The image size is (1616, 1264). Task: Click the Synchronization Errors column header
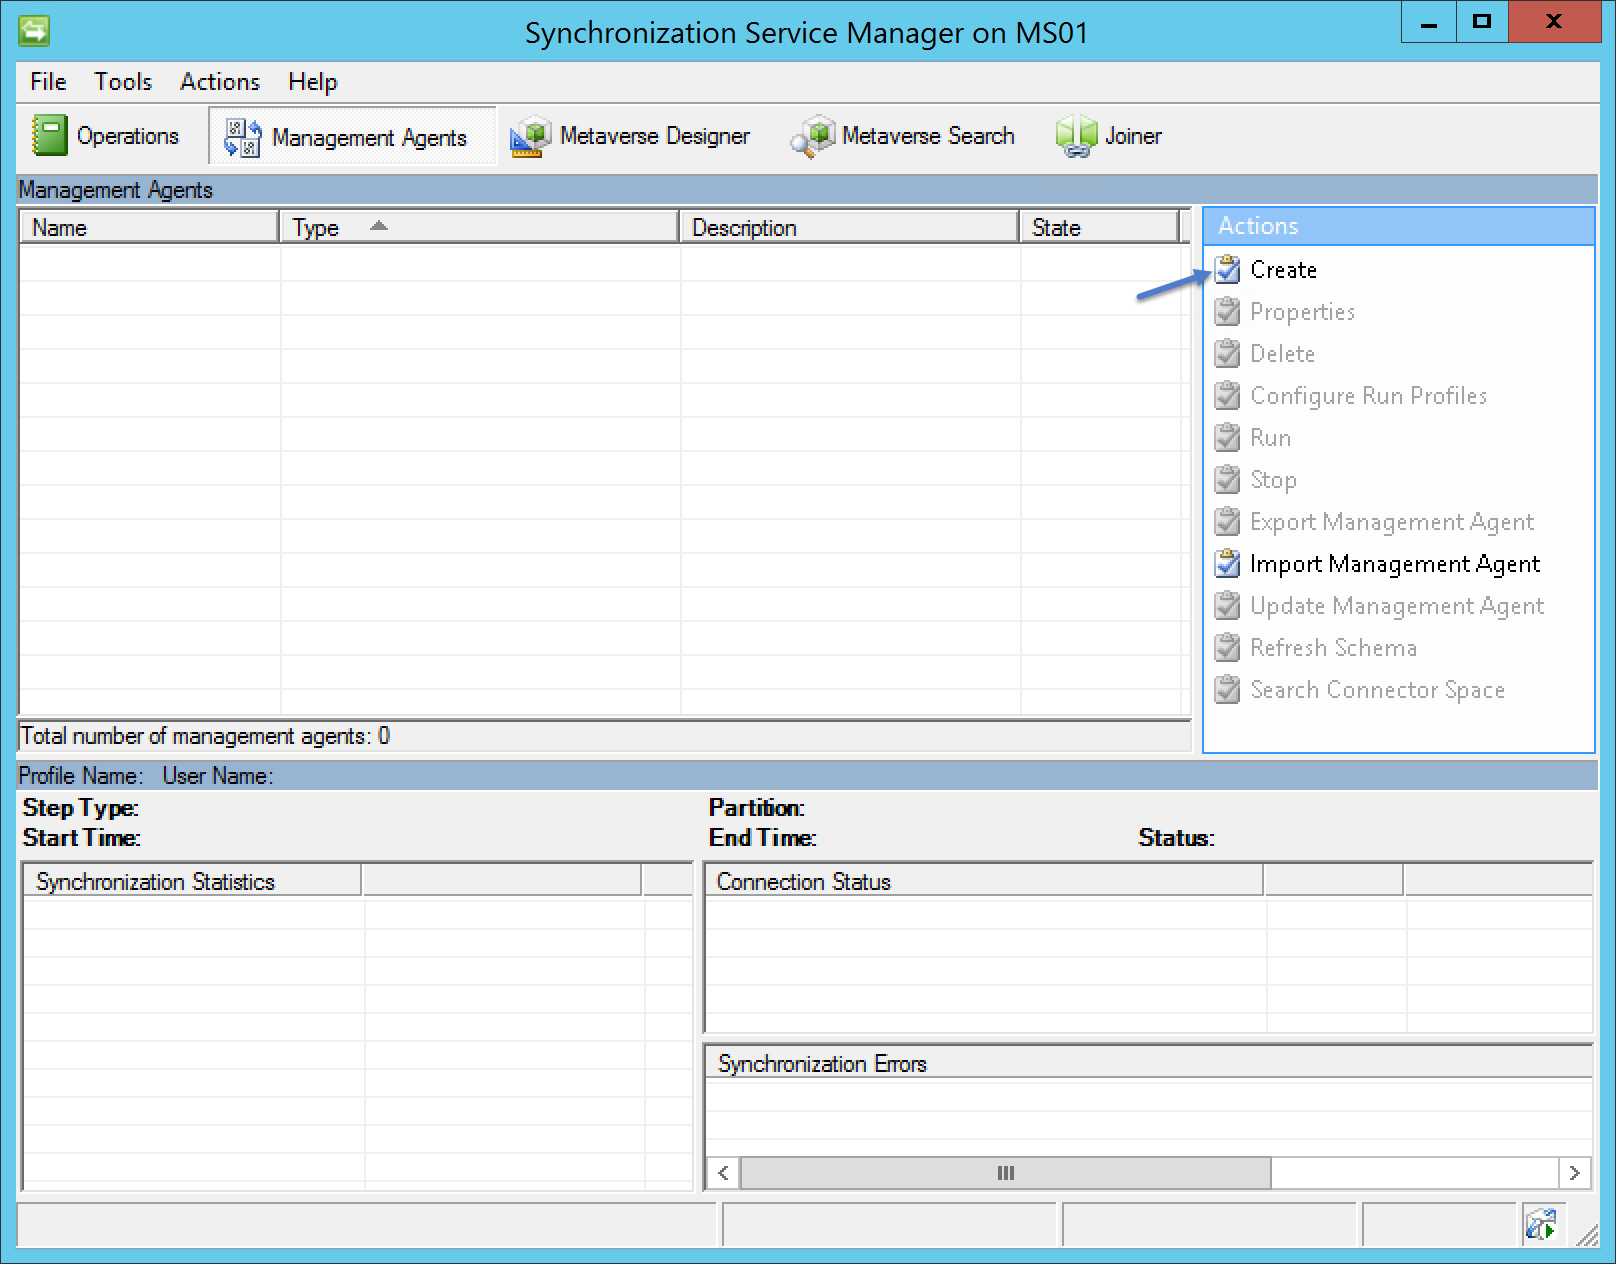point(1149,1063)
